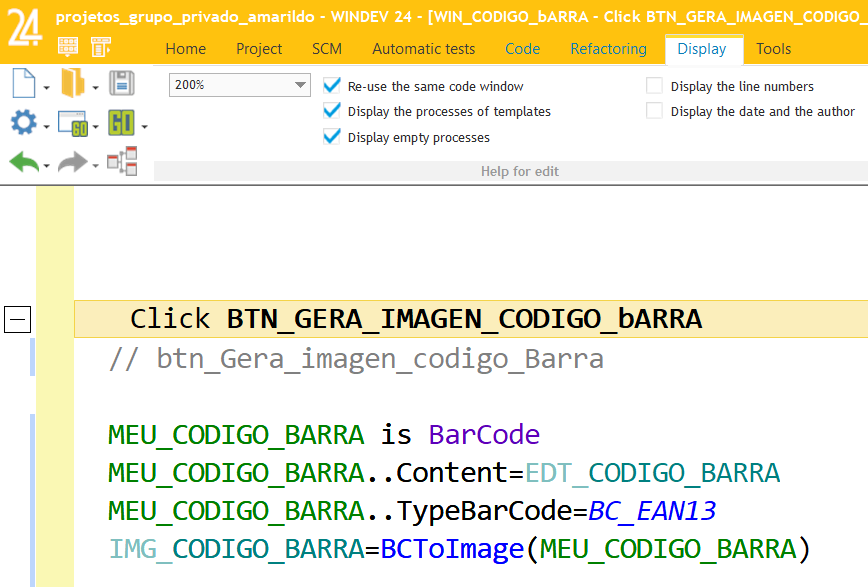Image resolution: width=868 pixels, height=587 pixels.
Task: Enable Display the date and the author
Action: pyautogui.click(x=654, y=111)
